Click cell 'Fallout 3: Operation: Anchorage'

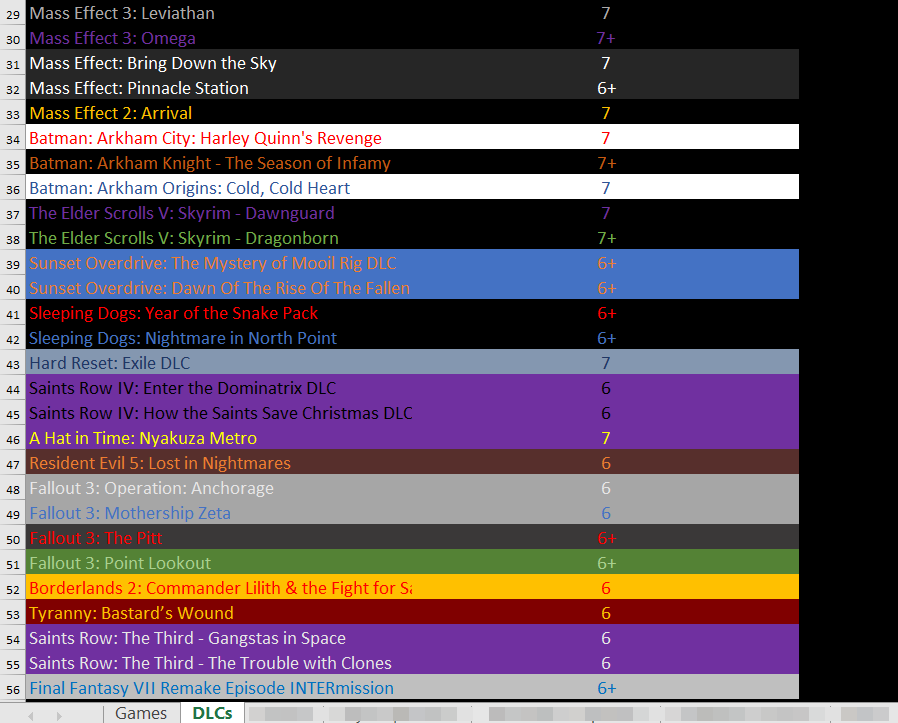click(219, 488)
